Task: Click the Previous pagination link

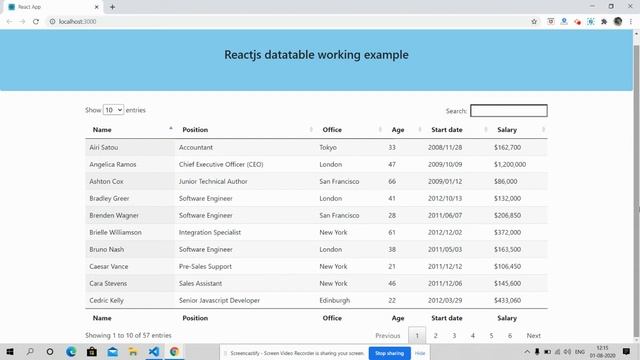Action: click(x=388, y=336)
